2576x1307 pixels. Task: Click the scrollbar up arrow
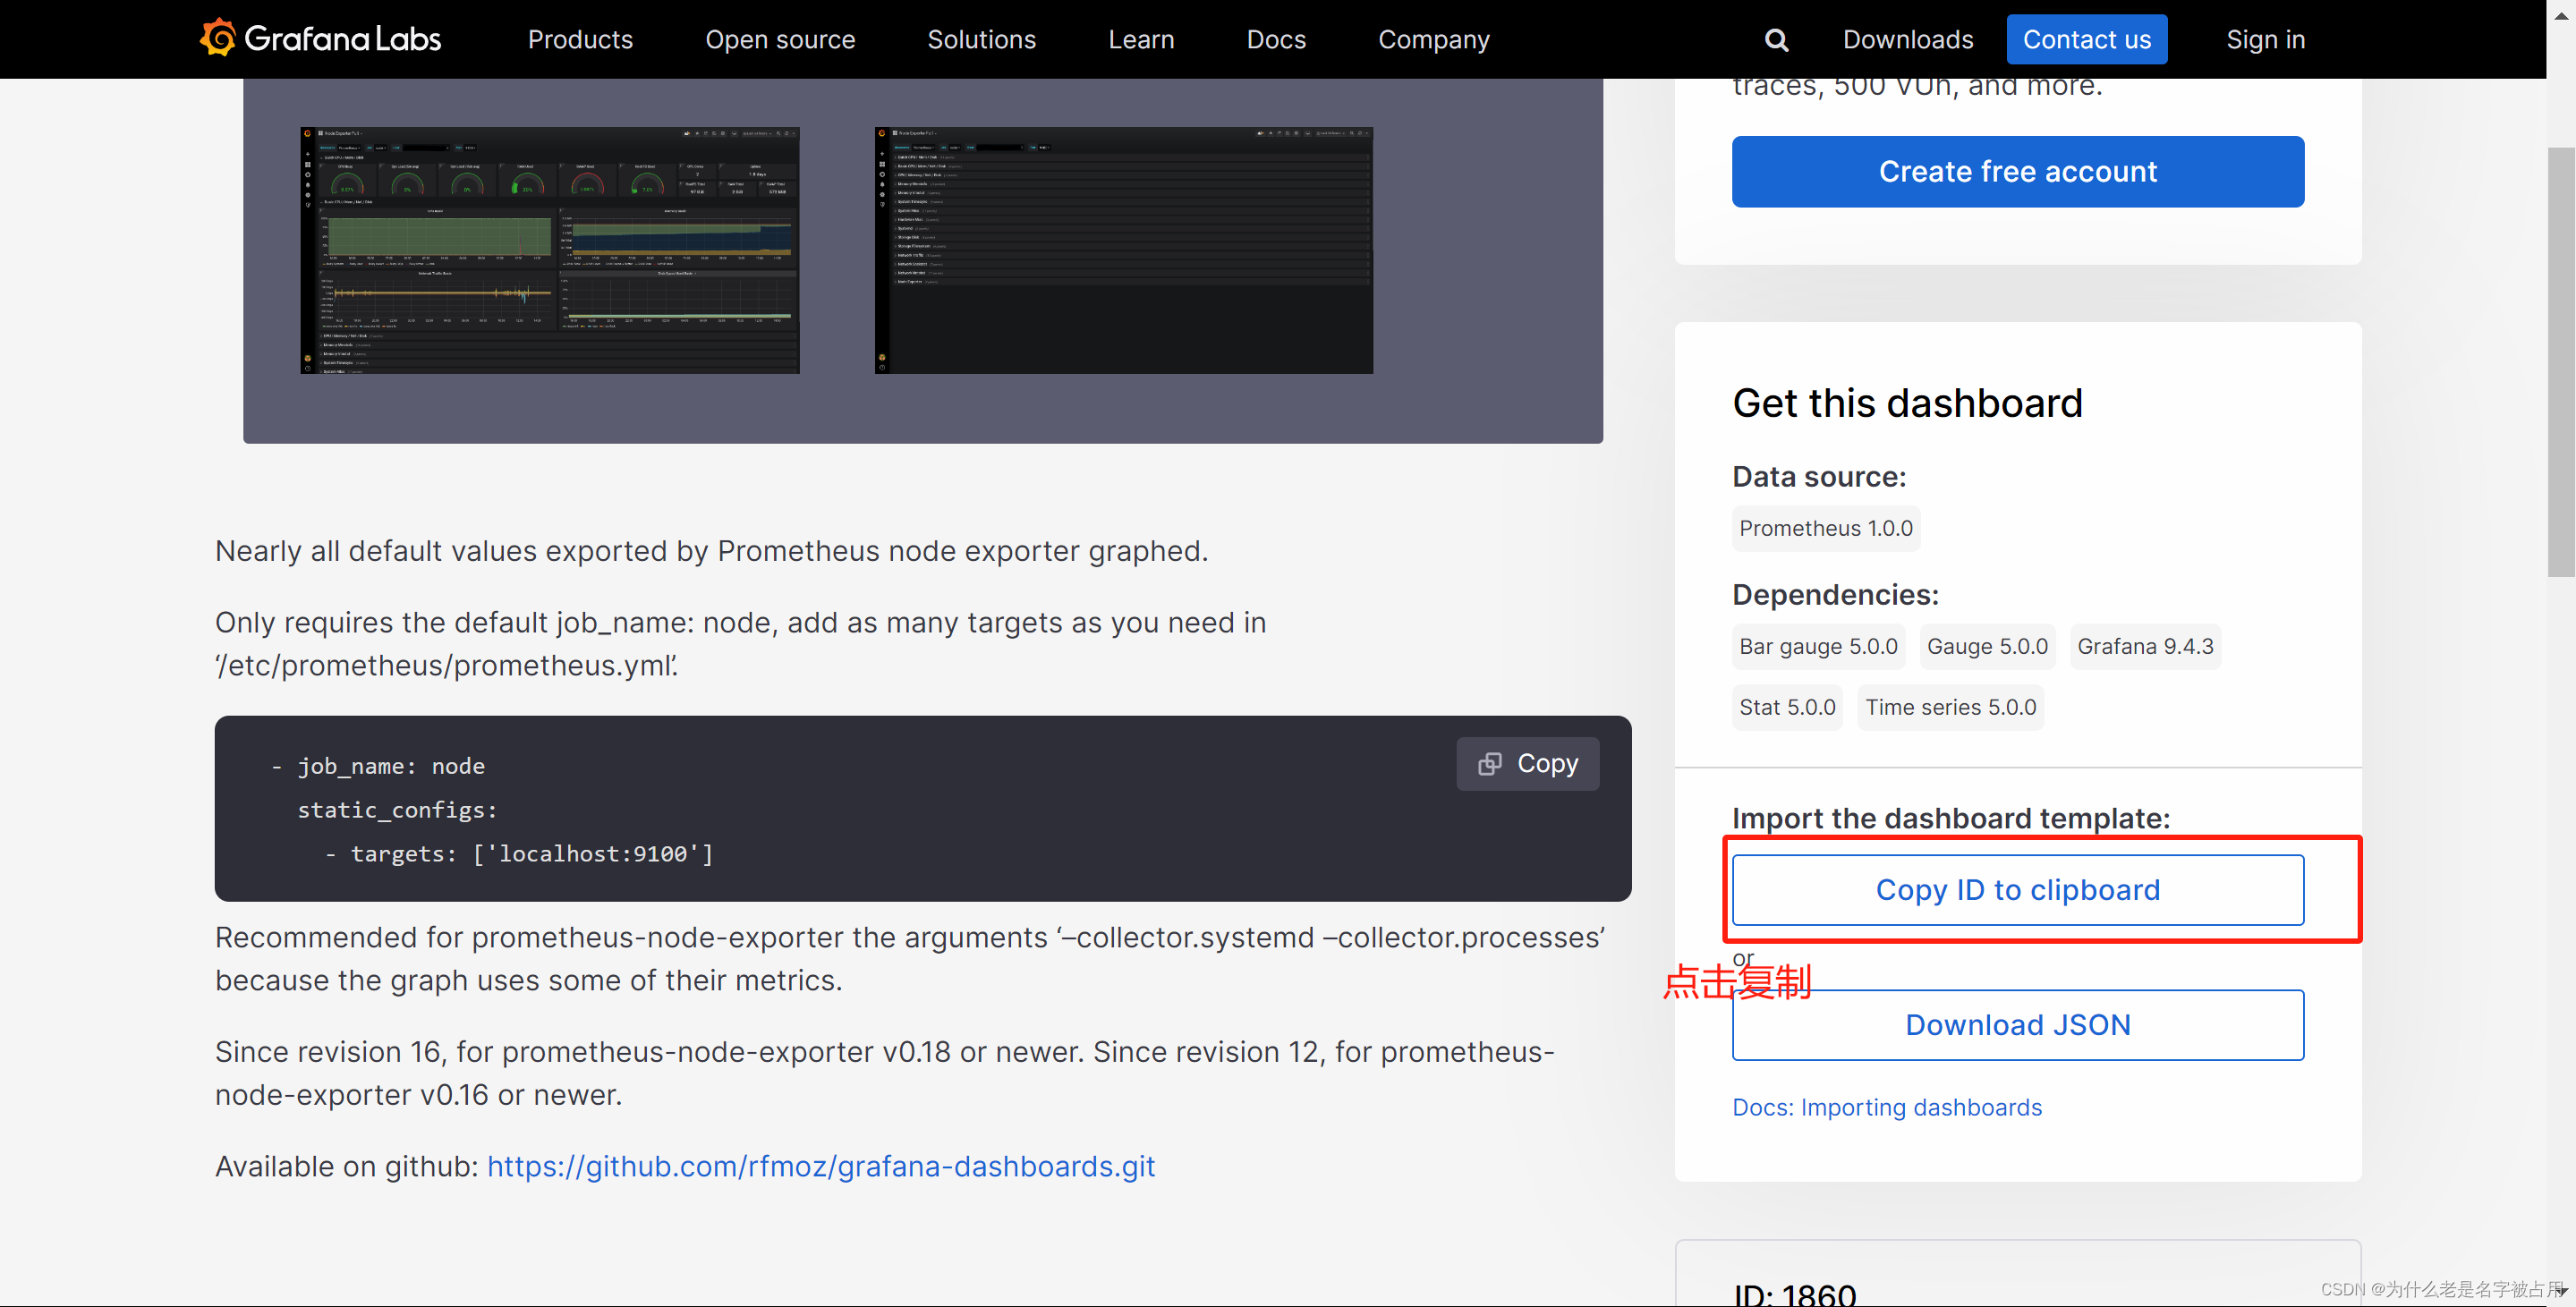[2561, 14]
